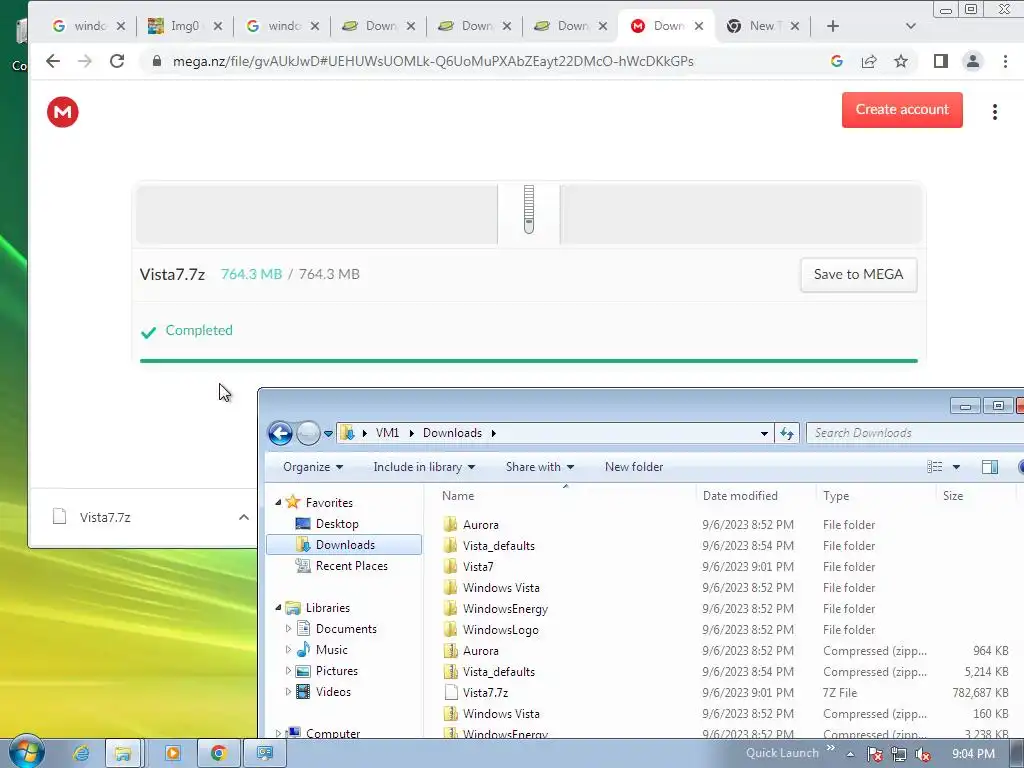This screenshot has height=768, width=1024.
Task: Show hidden tray icons arrow
Action: tap(850, 754)
